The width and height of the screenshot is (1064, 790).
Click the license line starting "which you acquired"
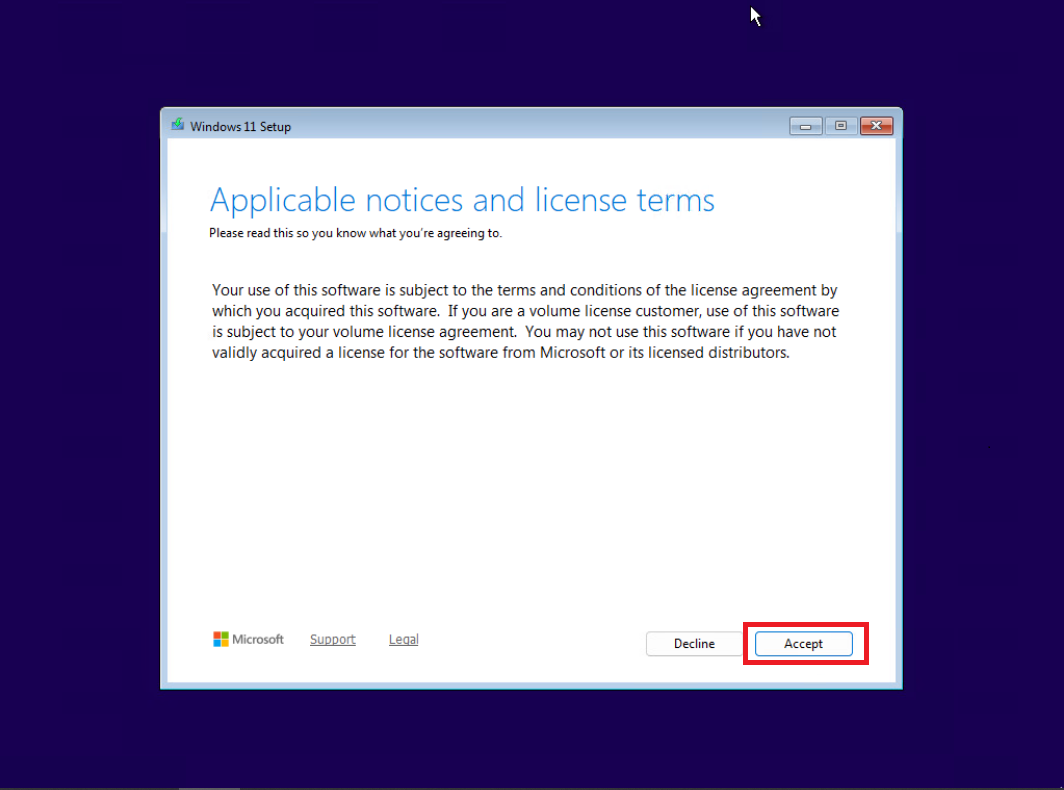coord(524,312)
